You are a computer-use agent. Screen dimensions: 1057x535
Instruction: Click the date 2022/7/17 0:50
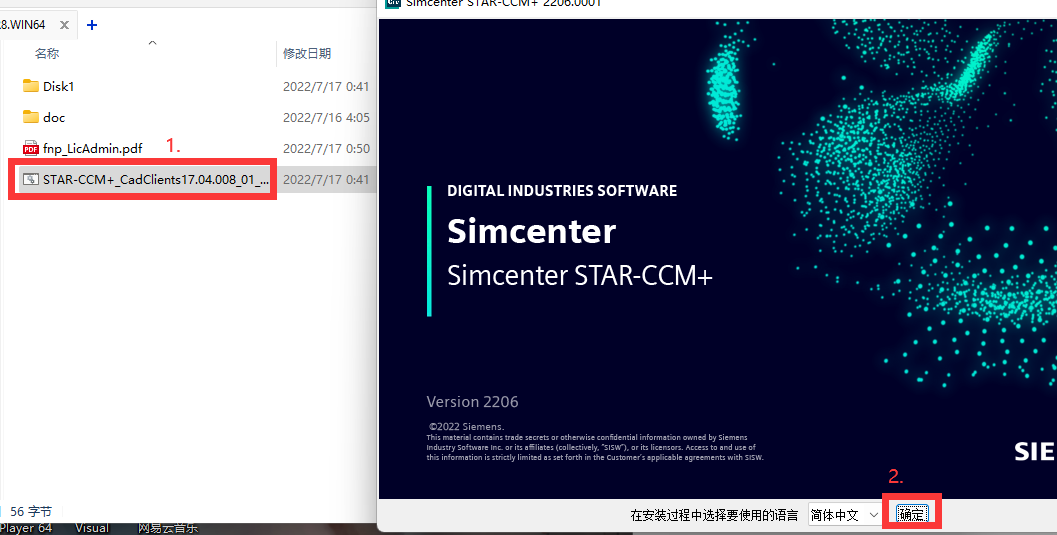(326, 148)
